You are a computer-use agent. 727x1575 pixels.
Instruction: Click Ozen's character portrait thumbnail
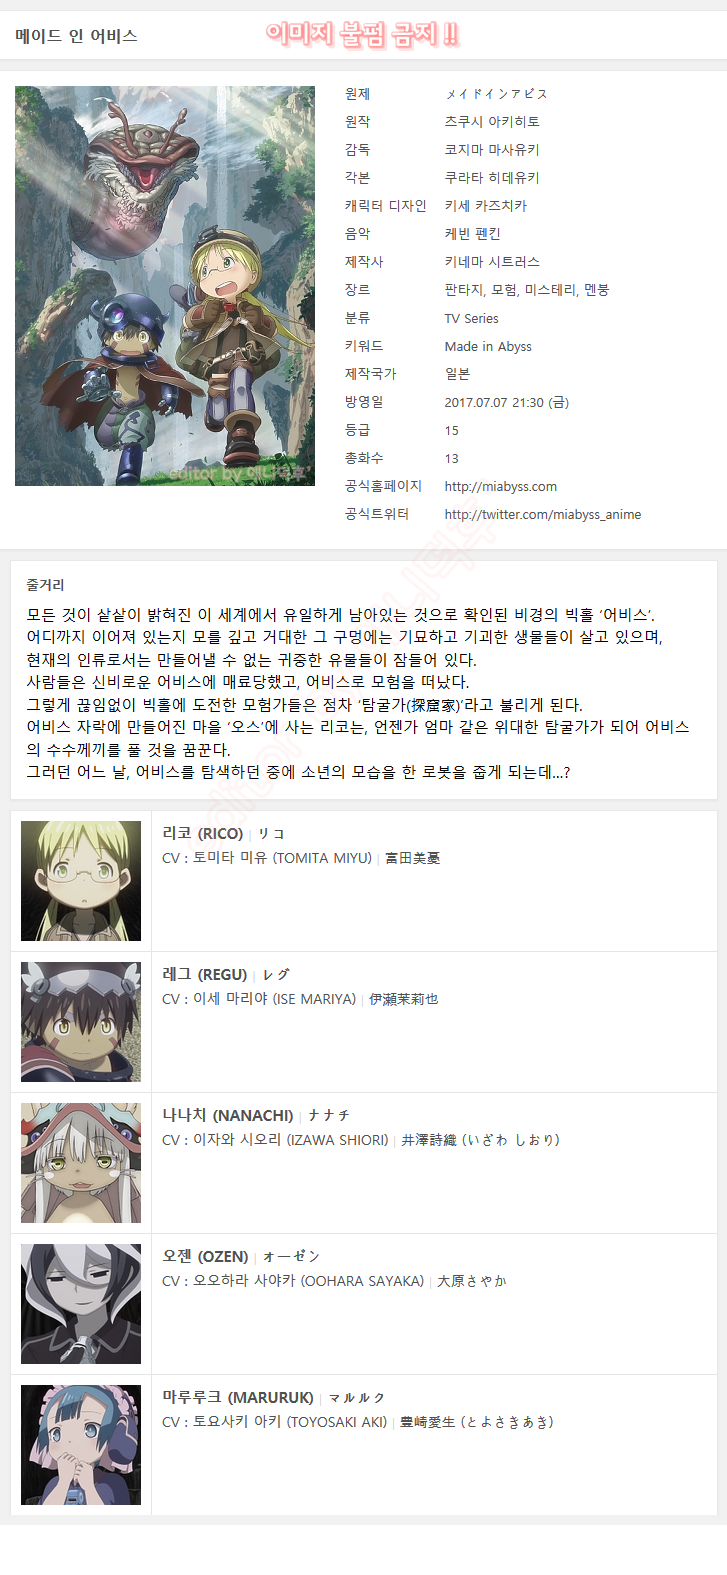coord(81,1304)
